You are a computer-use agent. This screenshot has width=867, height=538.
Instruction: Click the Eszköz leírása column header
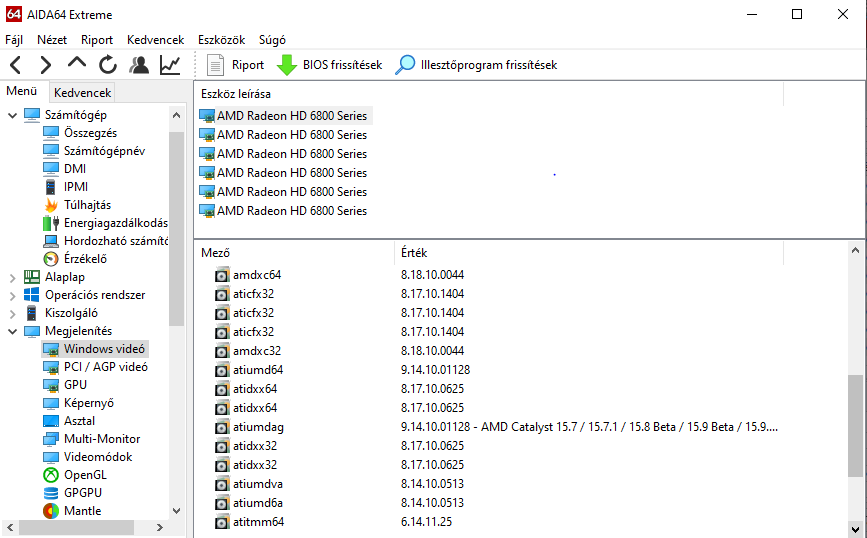[236, 94]
